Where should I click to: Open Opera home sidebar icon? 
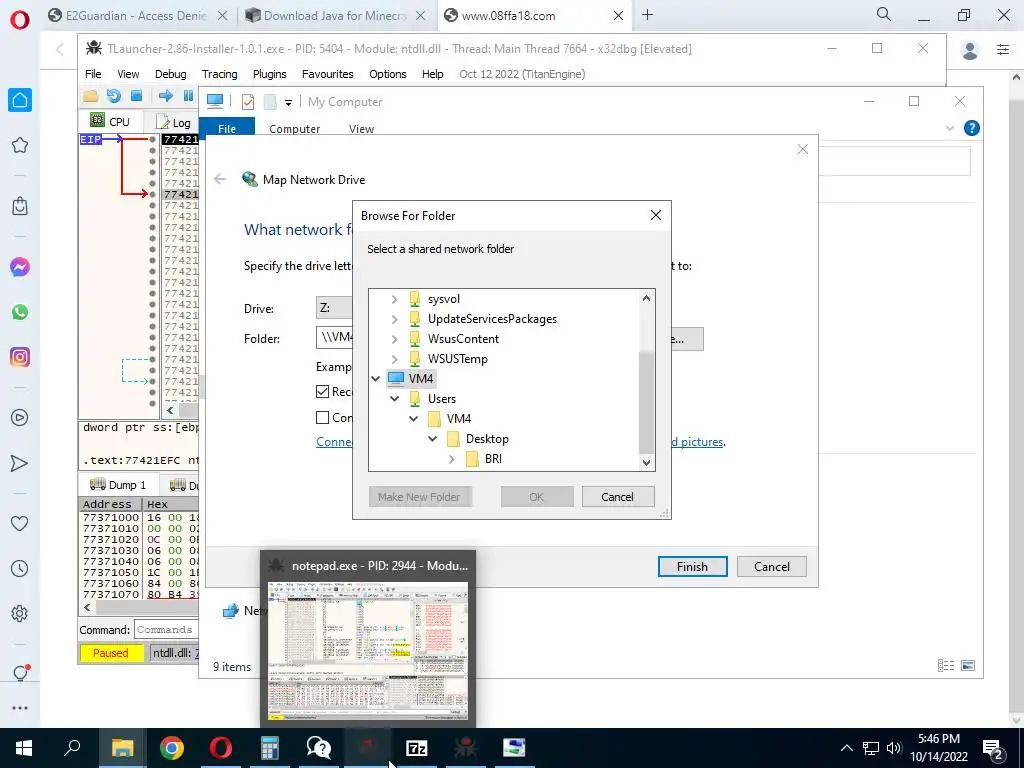click(20, 100)
